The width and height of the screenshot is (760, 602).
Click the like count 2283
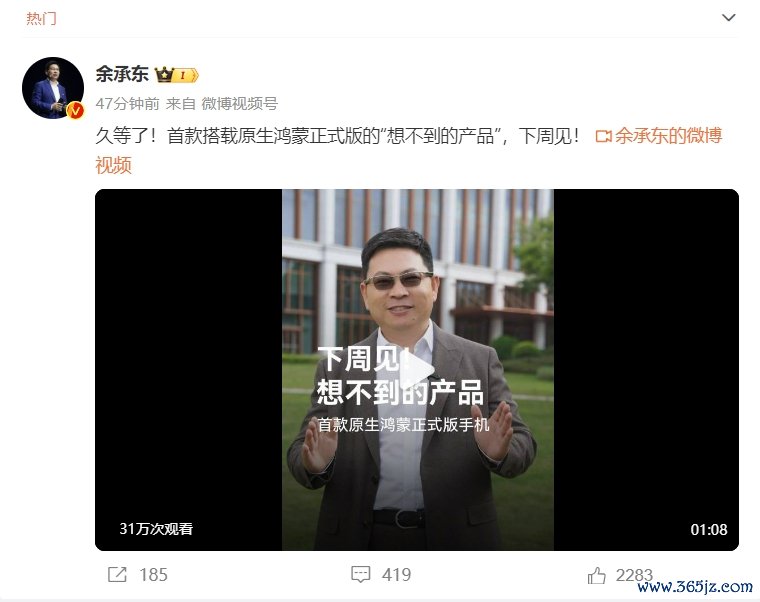[x=634, y=575]
